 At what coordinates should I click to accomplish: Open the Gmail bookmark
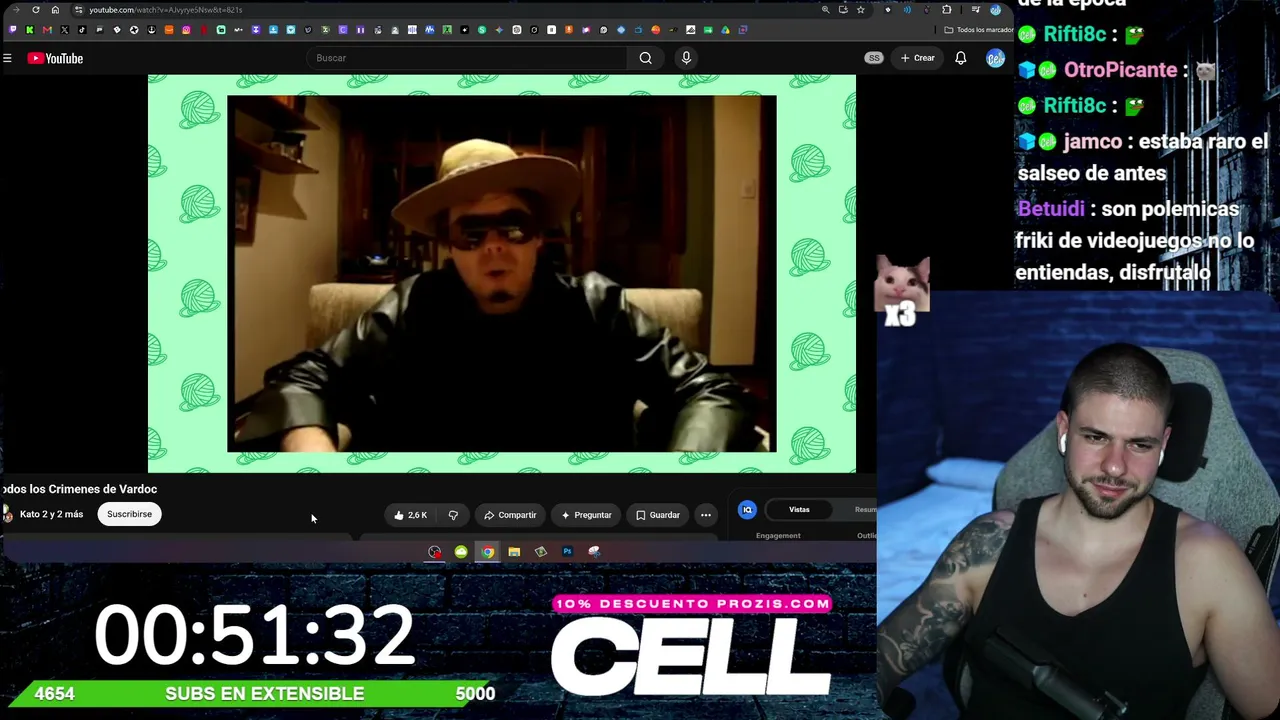pos(47,30)
